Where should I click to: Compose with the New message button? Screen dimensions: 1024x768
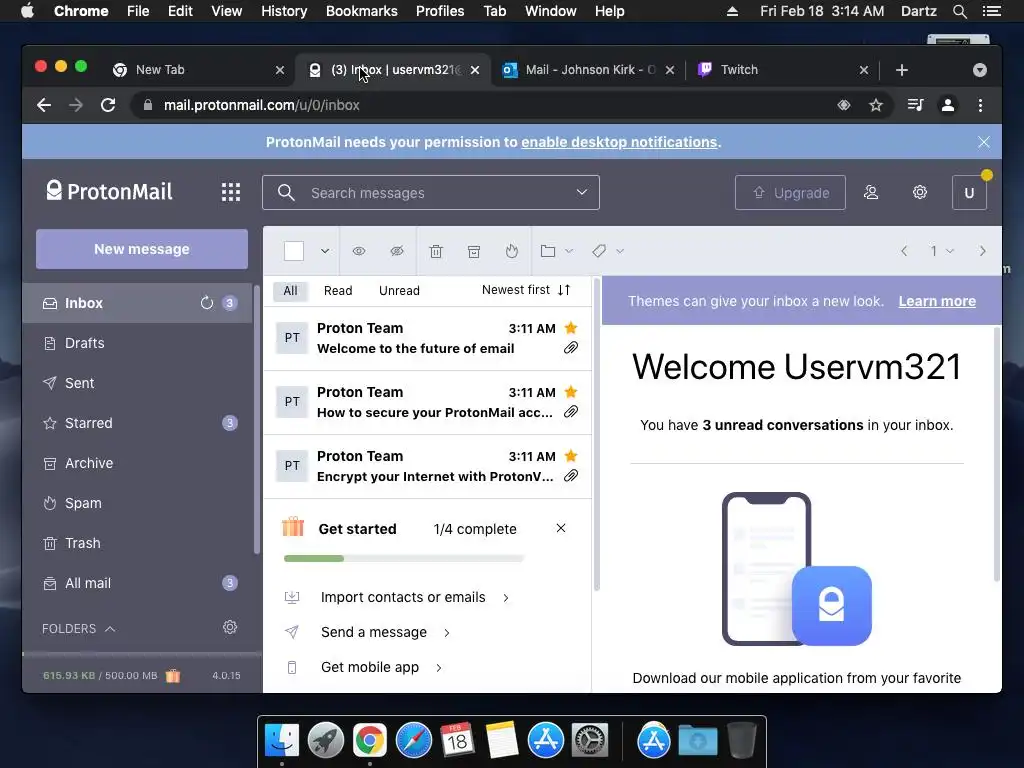click(142, 249)
